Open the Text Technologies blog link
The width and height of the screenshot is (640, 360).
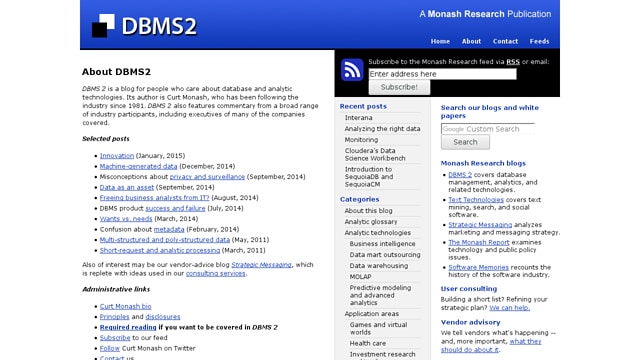click(476, 200)
